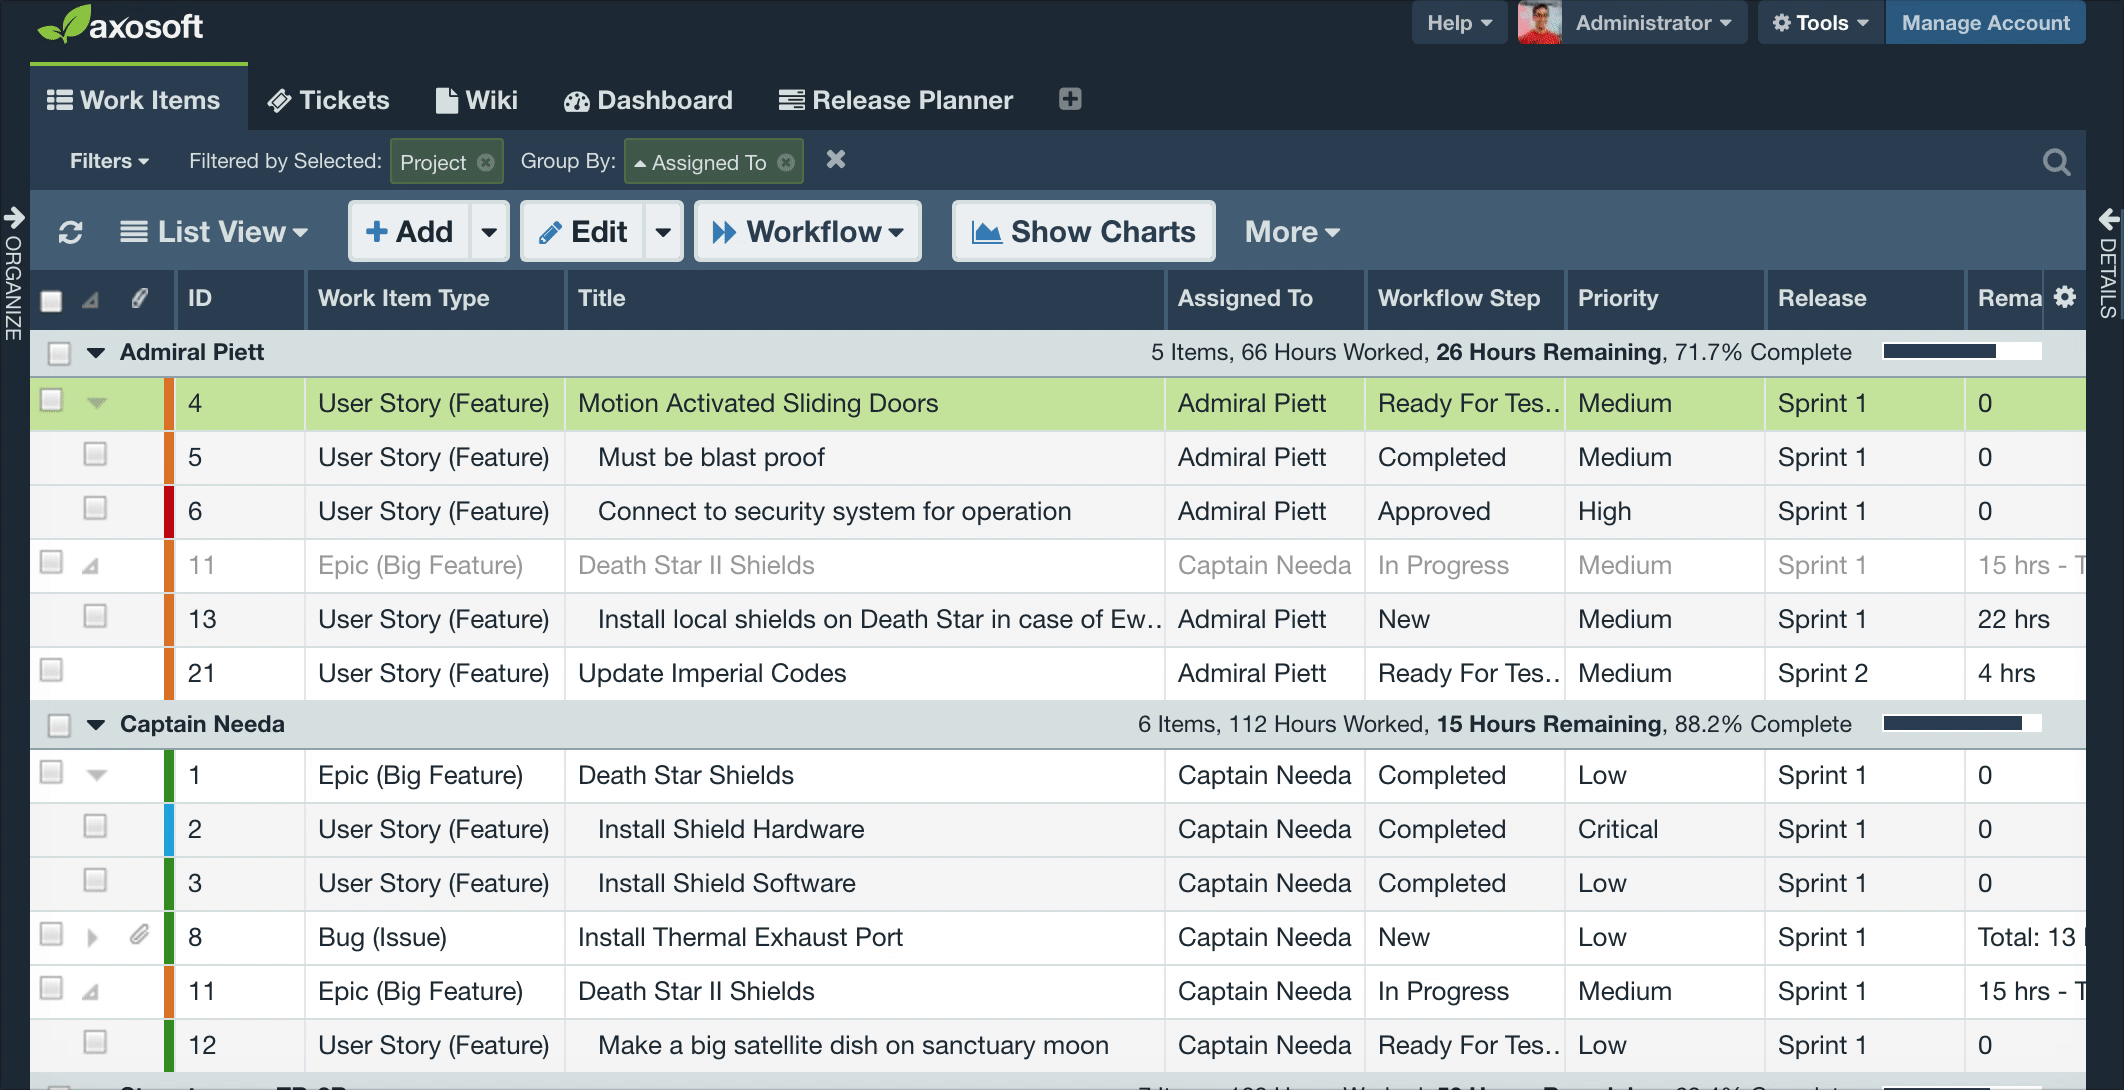
Task: Expand the Organize panel arrow
Action: (x=14, y=216)
